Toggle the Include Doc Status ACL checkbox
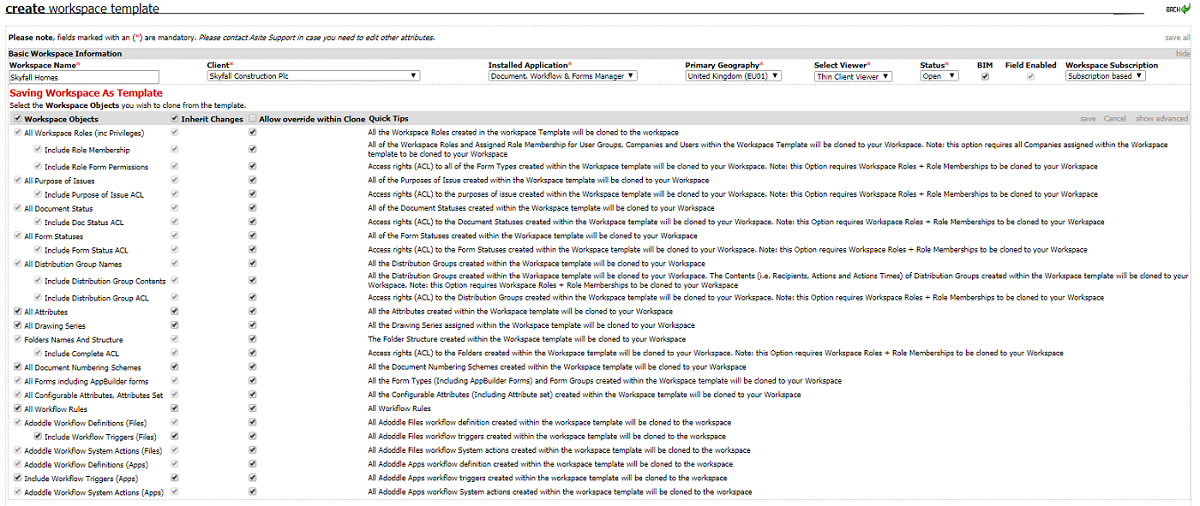 tap(37, 222)
